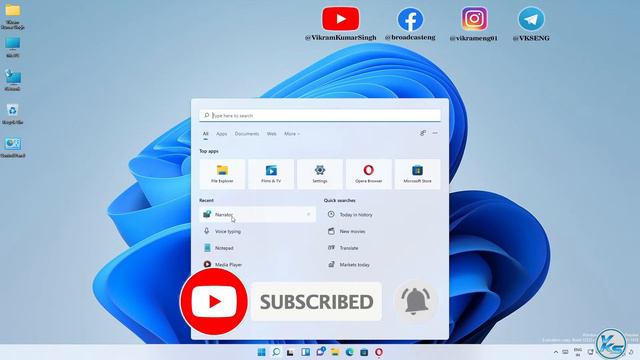This screenshot has width=640, height=360.
Task: Open the ENG language switcher
Action: (578, 352)
